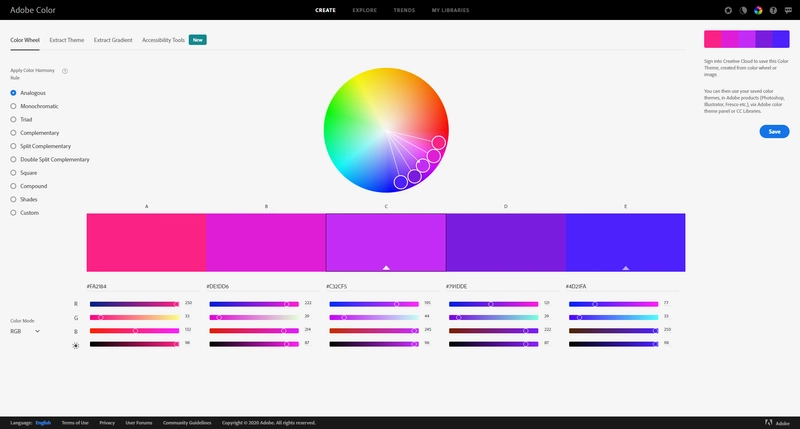Click the Adobe logo in the footer
Viewport: 800px width, 429px height.
pos(768,423)
